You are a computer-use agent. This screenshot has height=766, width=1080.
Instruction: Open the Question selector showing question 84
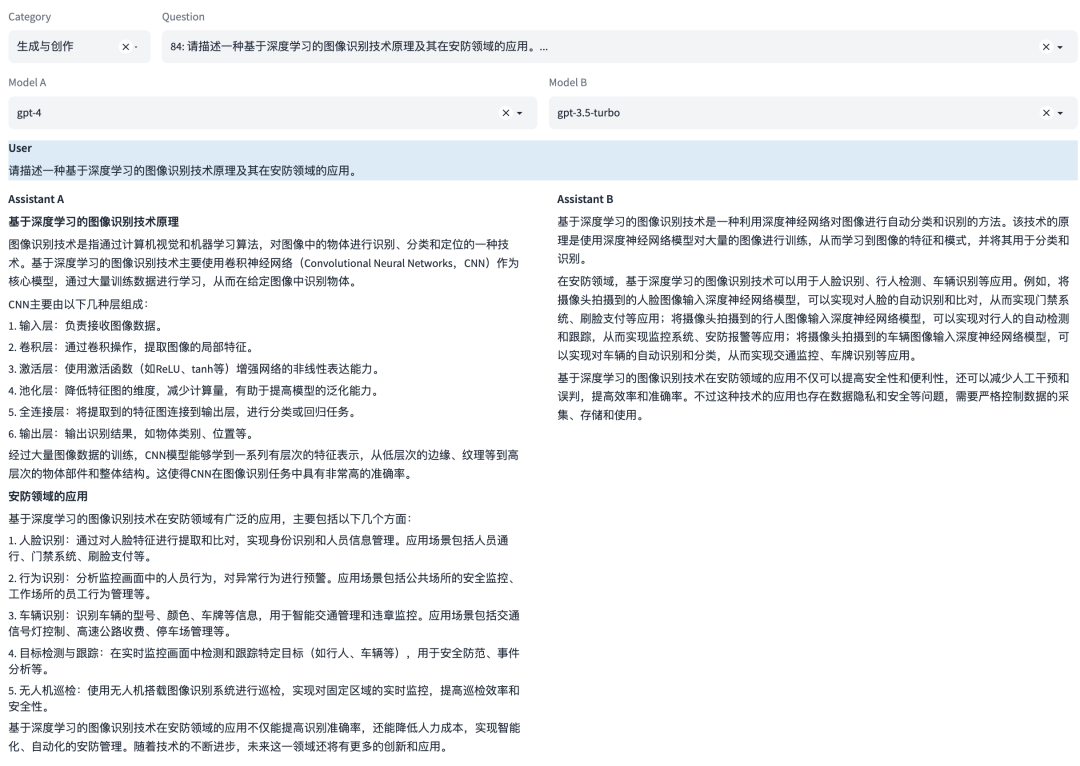click(500, 47)
